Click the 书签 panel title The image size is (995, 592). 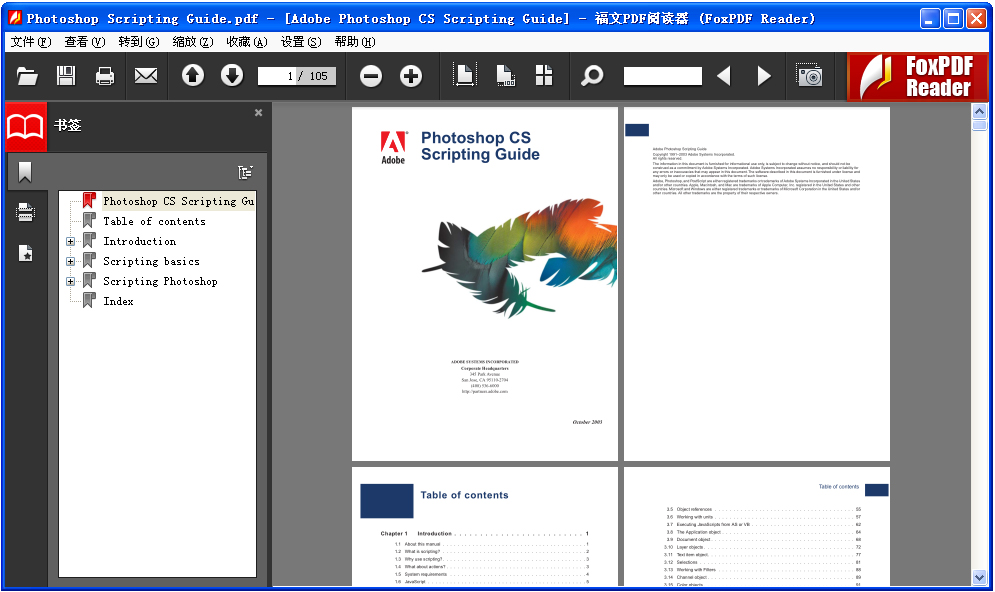67,126
